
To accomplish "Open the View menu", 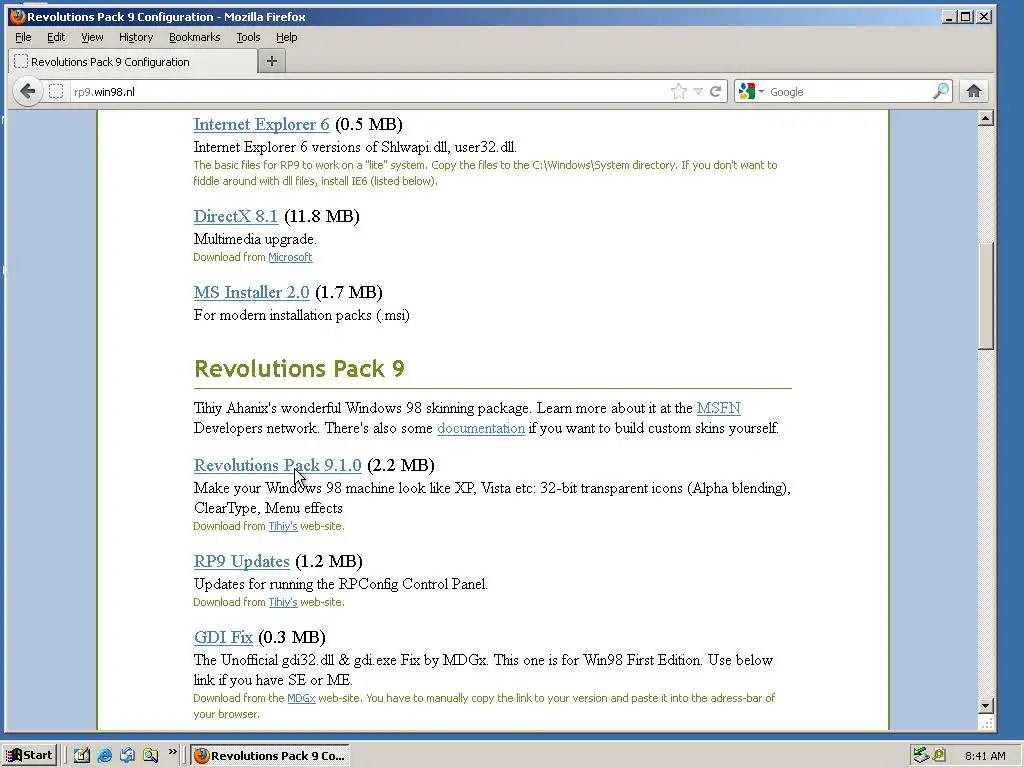I will [x=92, y=37].
